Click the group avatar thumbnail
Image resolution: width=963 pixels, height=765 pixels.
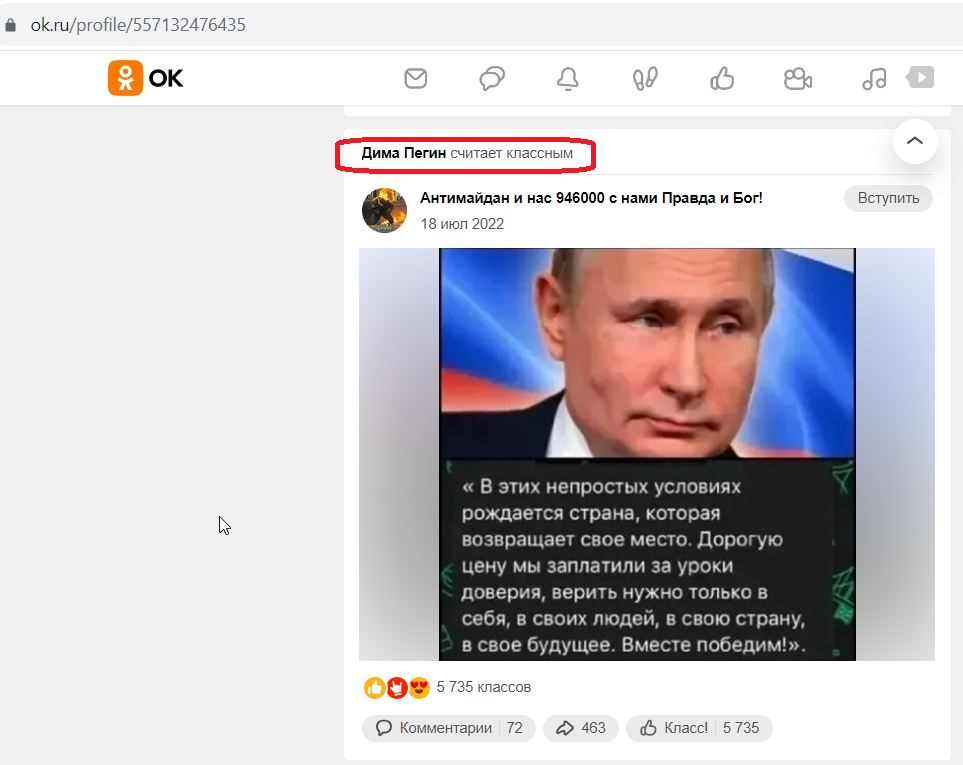point(384,210)
